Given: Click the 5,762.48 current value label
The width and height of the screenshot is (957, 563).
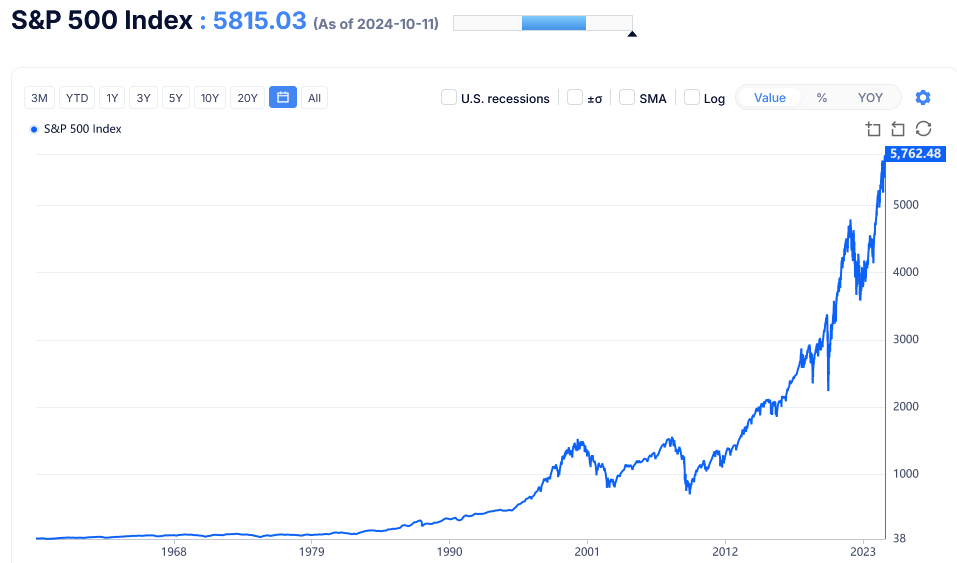Looking at the screenshot, I should tap(915, 154).
